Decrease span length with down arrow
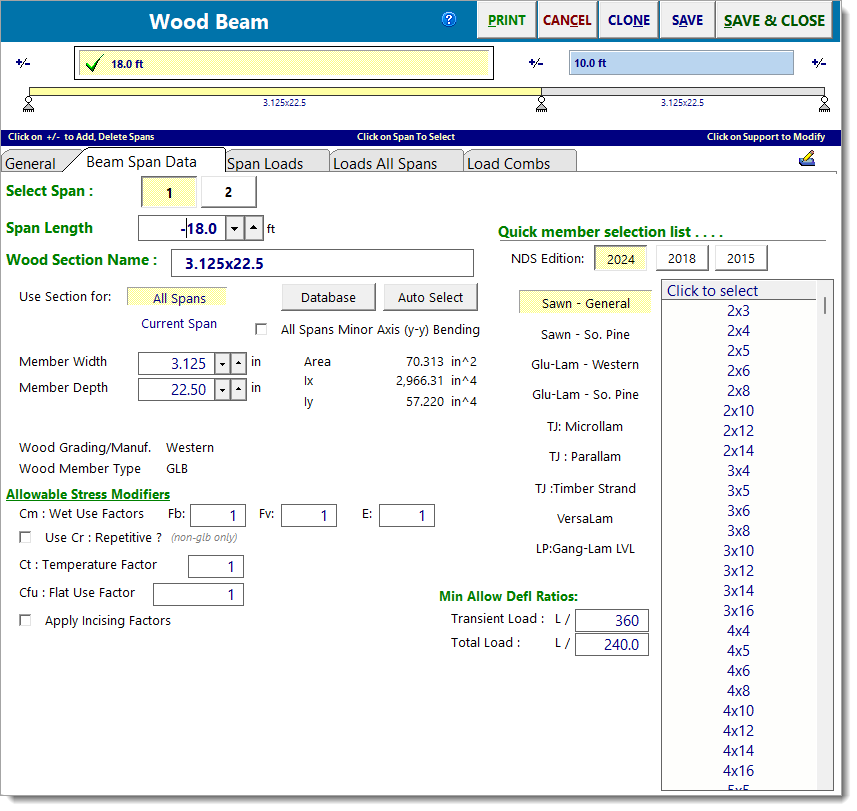The height and width of the screenshot is (811, 857). tap(234, 228)
